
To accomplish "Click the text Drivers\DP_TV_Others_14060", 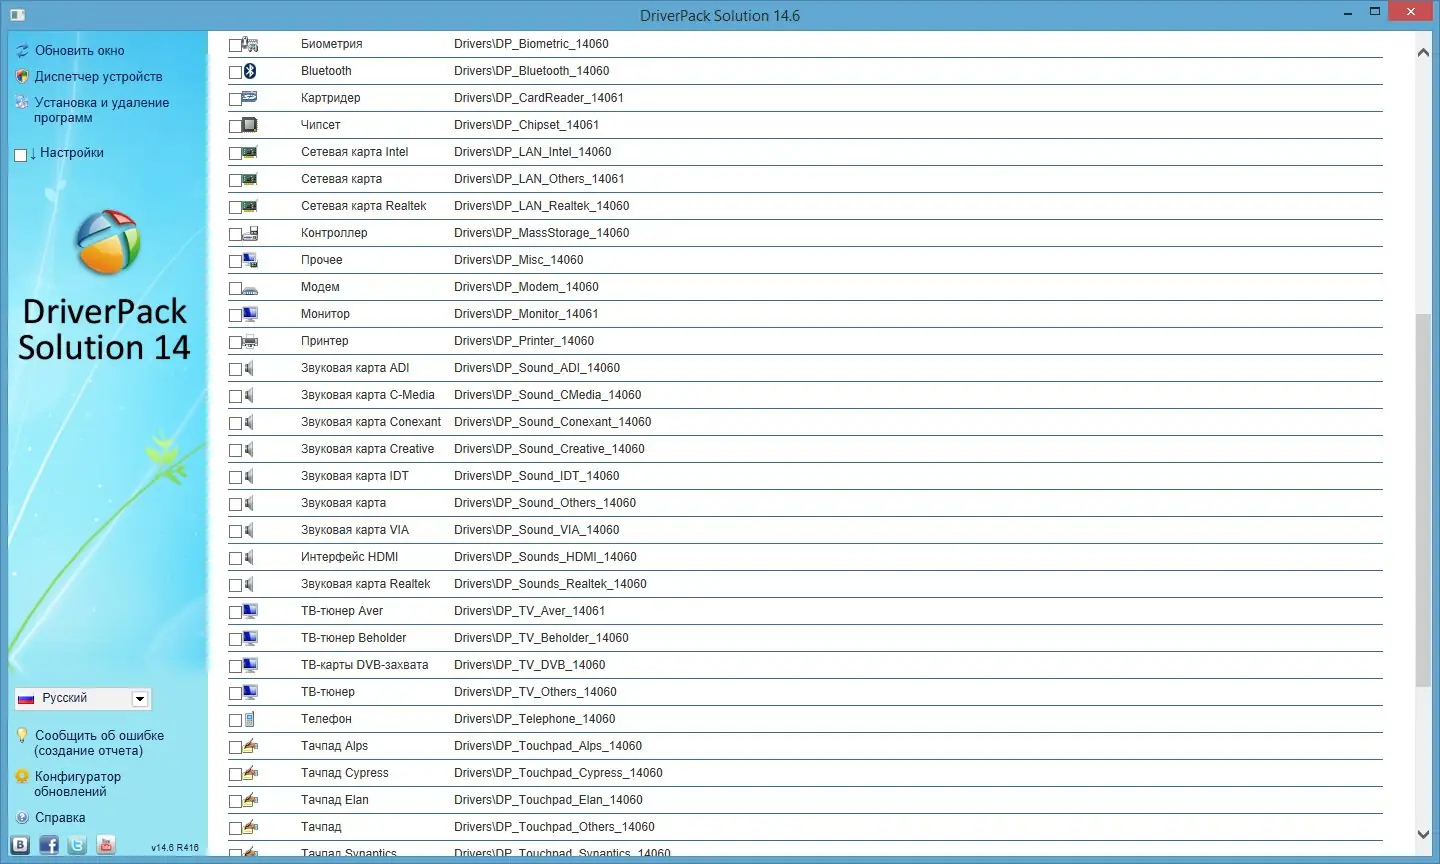I will click(535, 692).
